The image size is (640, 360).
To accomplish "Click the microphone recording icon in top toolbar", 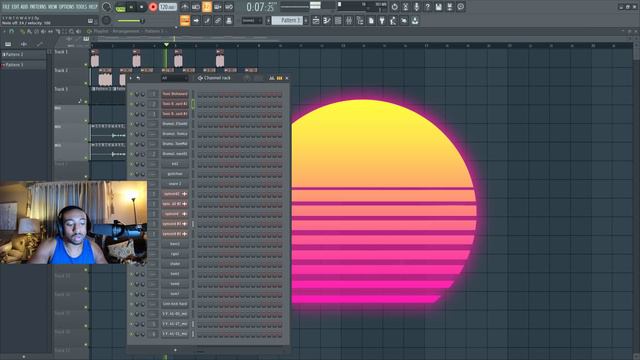I will (x=416, y=7).
